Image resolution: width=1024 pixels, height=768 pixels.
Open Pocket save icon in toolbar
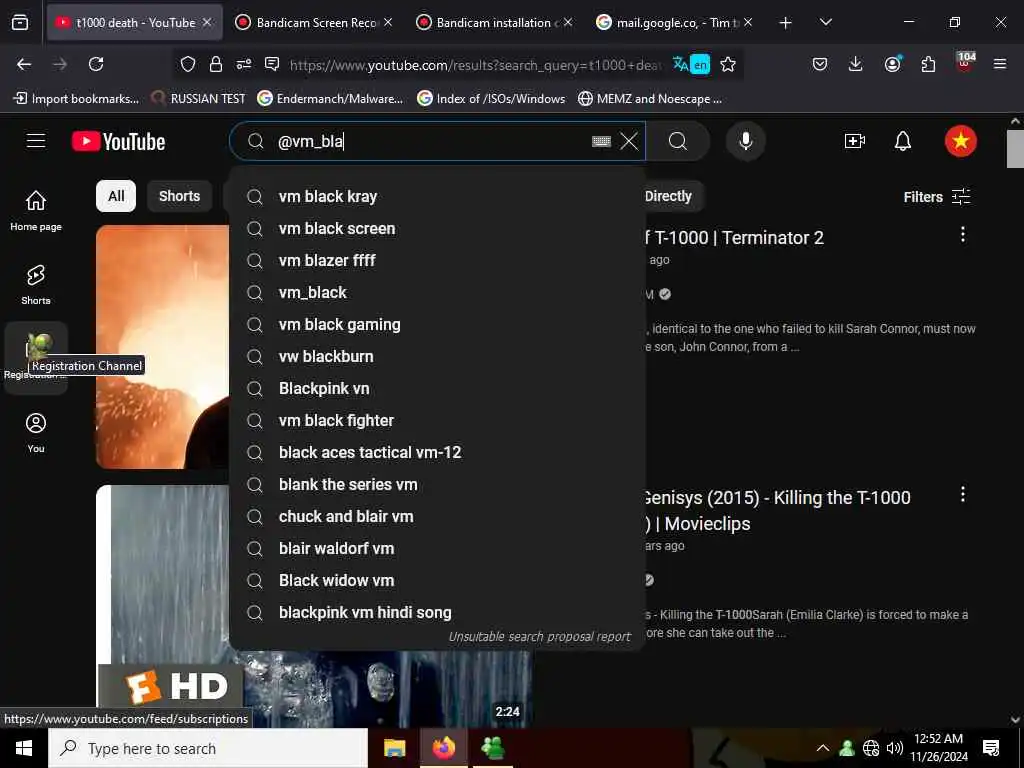(820, 64)
